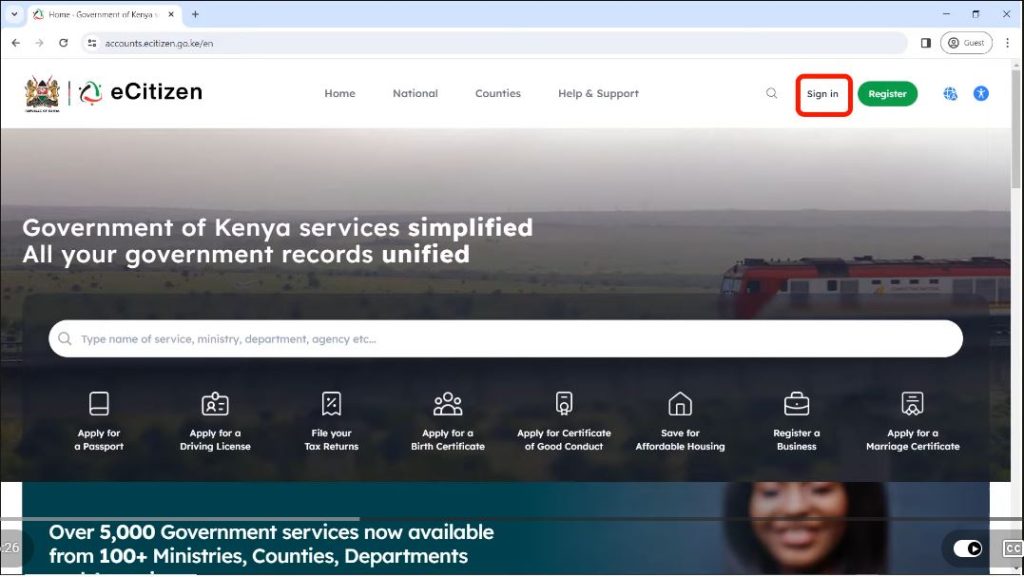Toggle closed captions CC button
This screenshot has width=1024, height=577.
(x=1013, y=548)
